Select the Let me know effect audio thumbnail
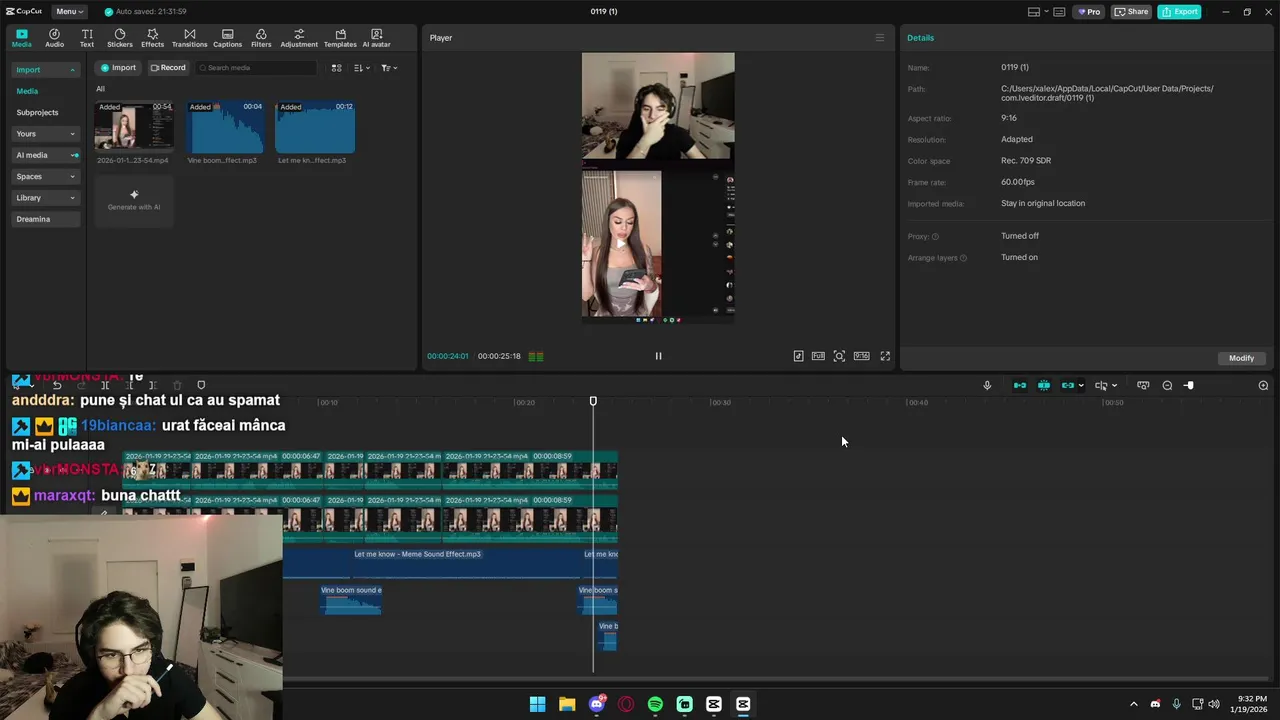Viewport: 1280px width, 720px height. pyautogui.click(x=315, y=126)
